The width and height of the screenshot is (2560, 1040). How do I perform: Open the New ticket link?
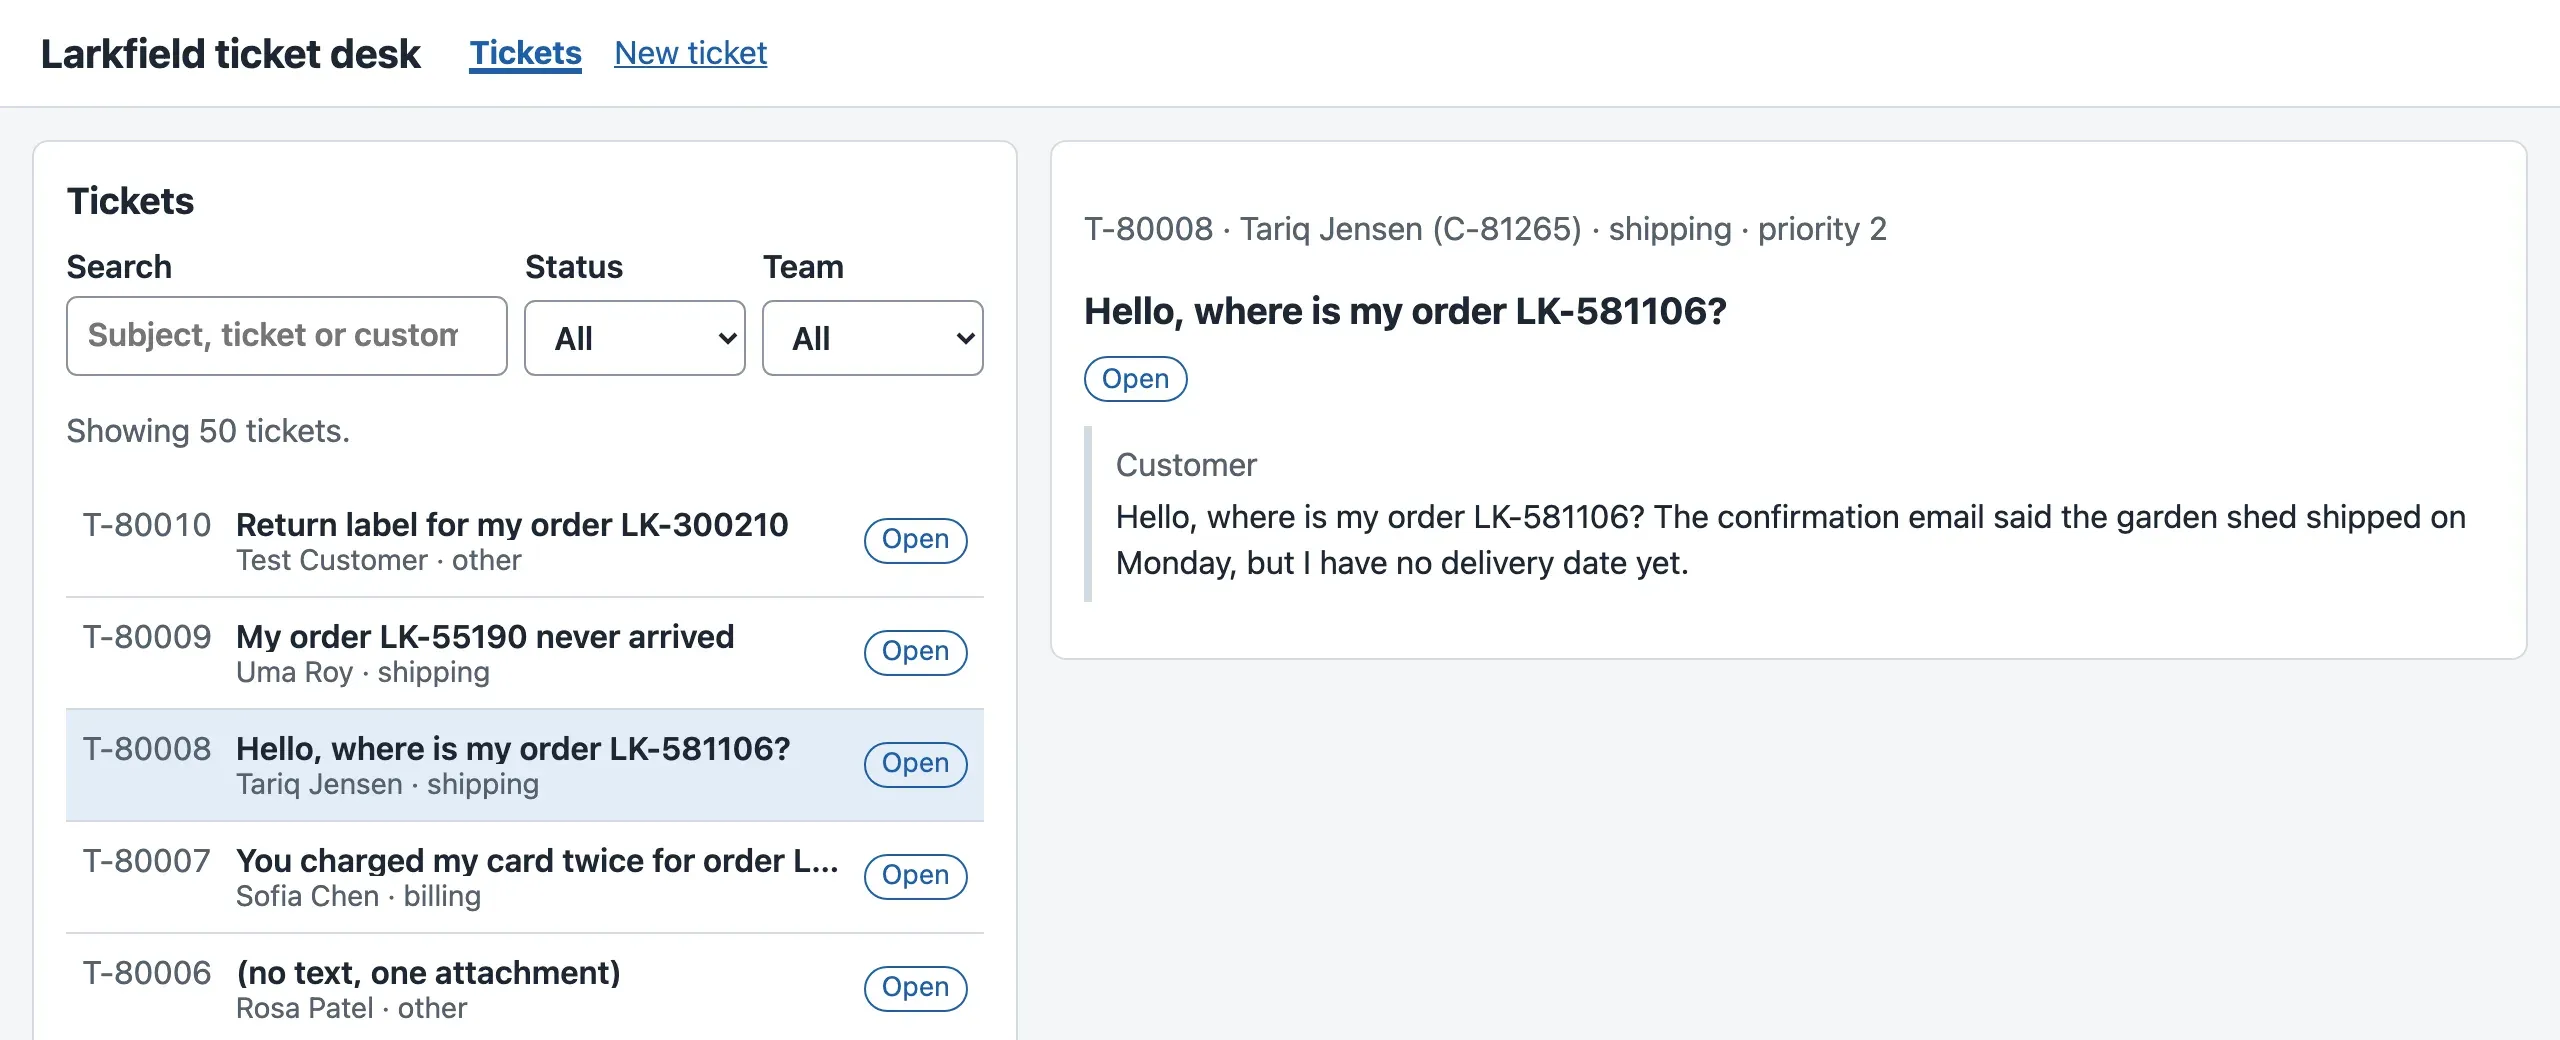pyautogui.click(x=690, y=53)
